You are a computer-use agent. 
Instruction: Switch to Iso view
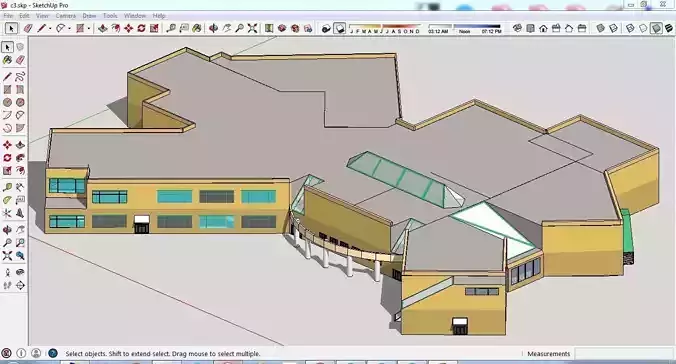pyautogui.click(x=517, y=28)
